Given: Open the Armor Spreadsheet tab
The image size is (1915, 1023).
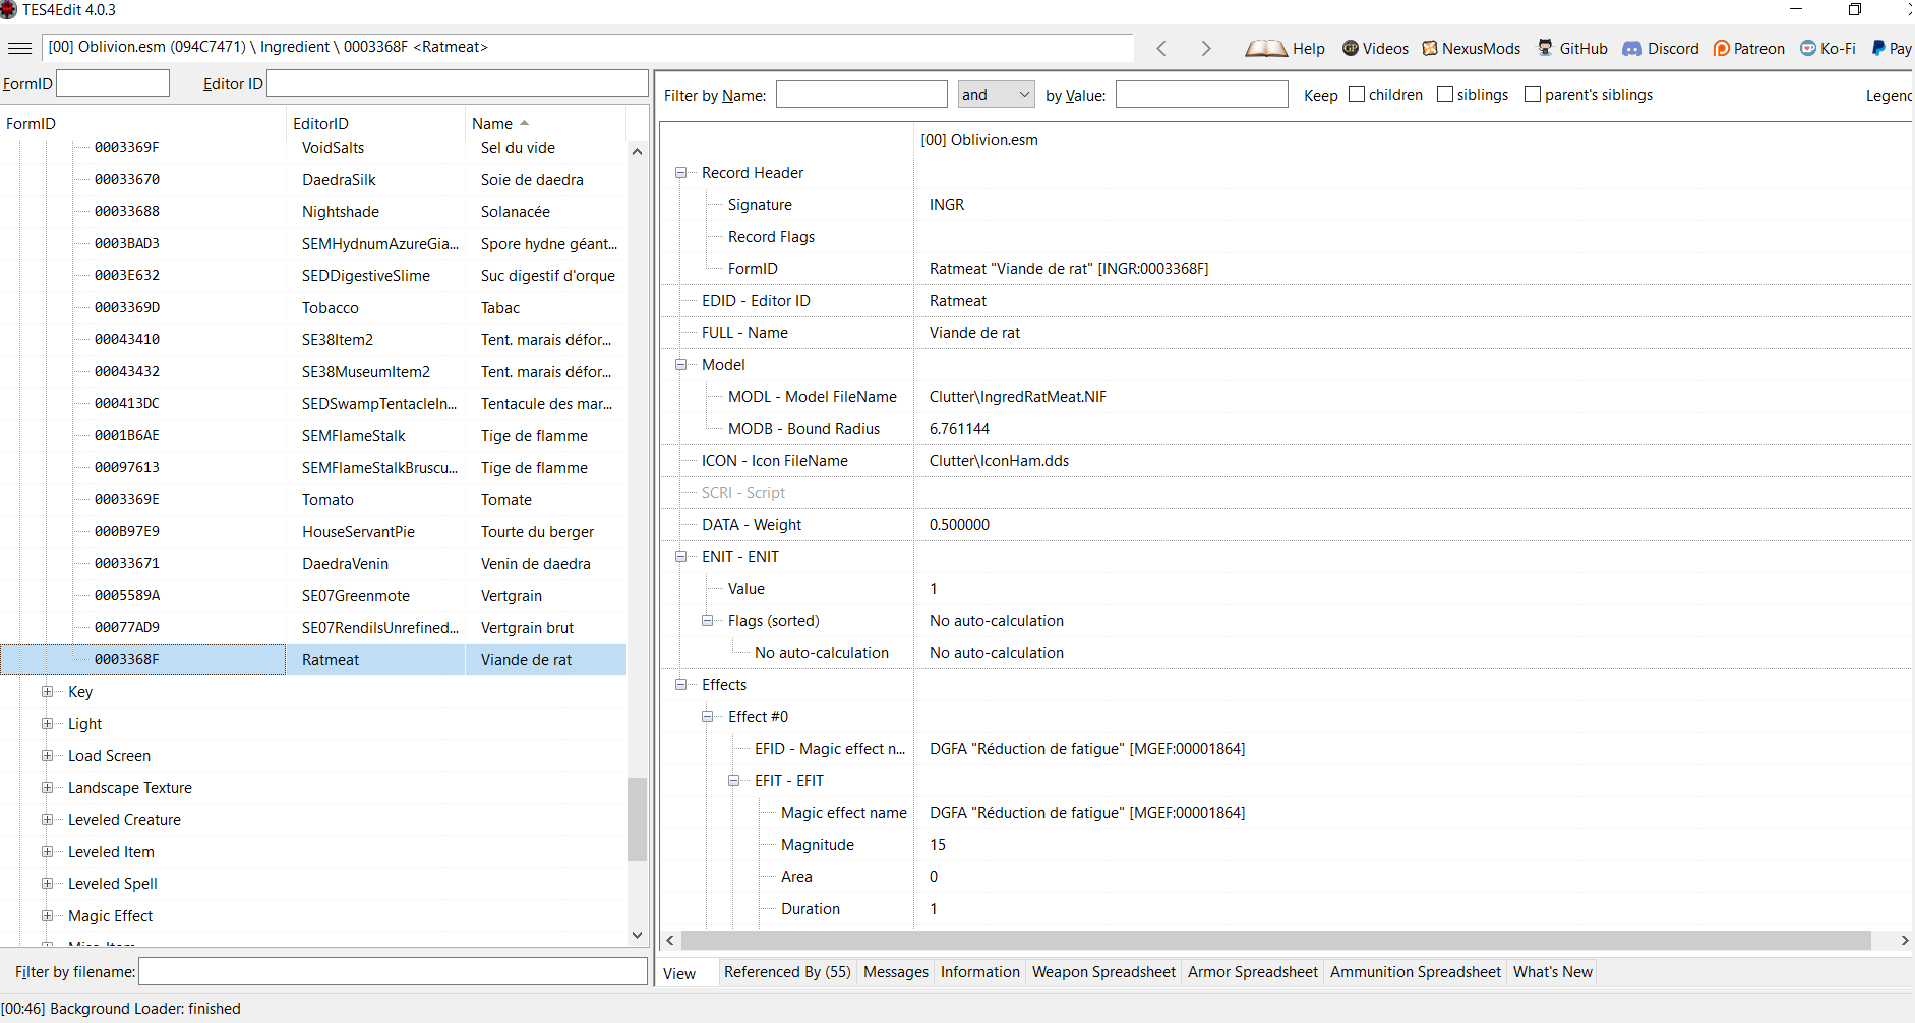Looking at the screenshot, I should (1253, 972).
